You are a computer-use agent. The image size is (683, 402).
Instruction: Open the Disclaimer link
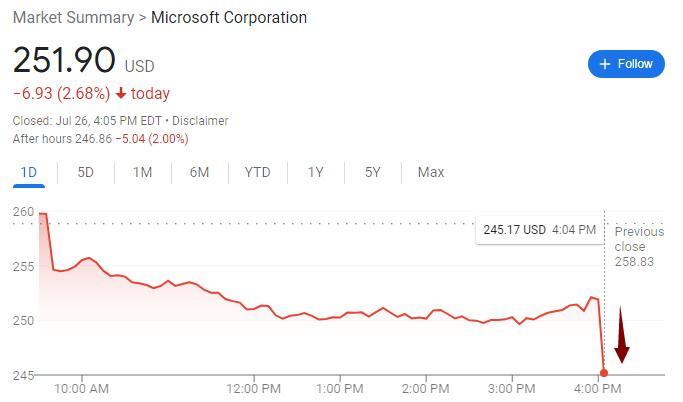(201, 121)
